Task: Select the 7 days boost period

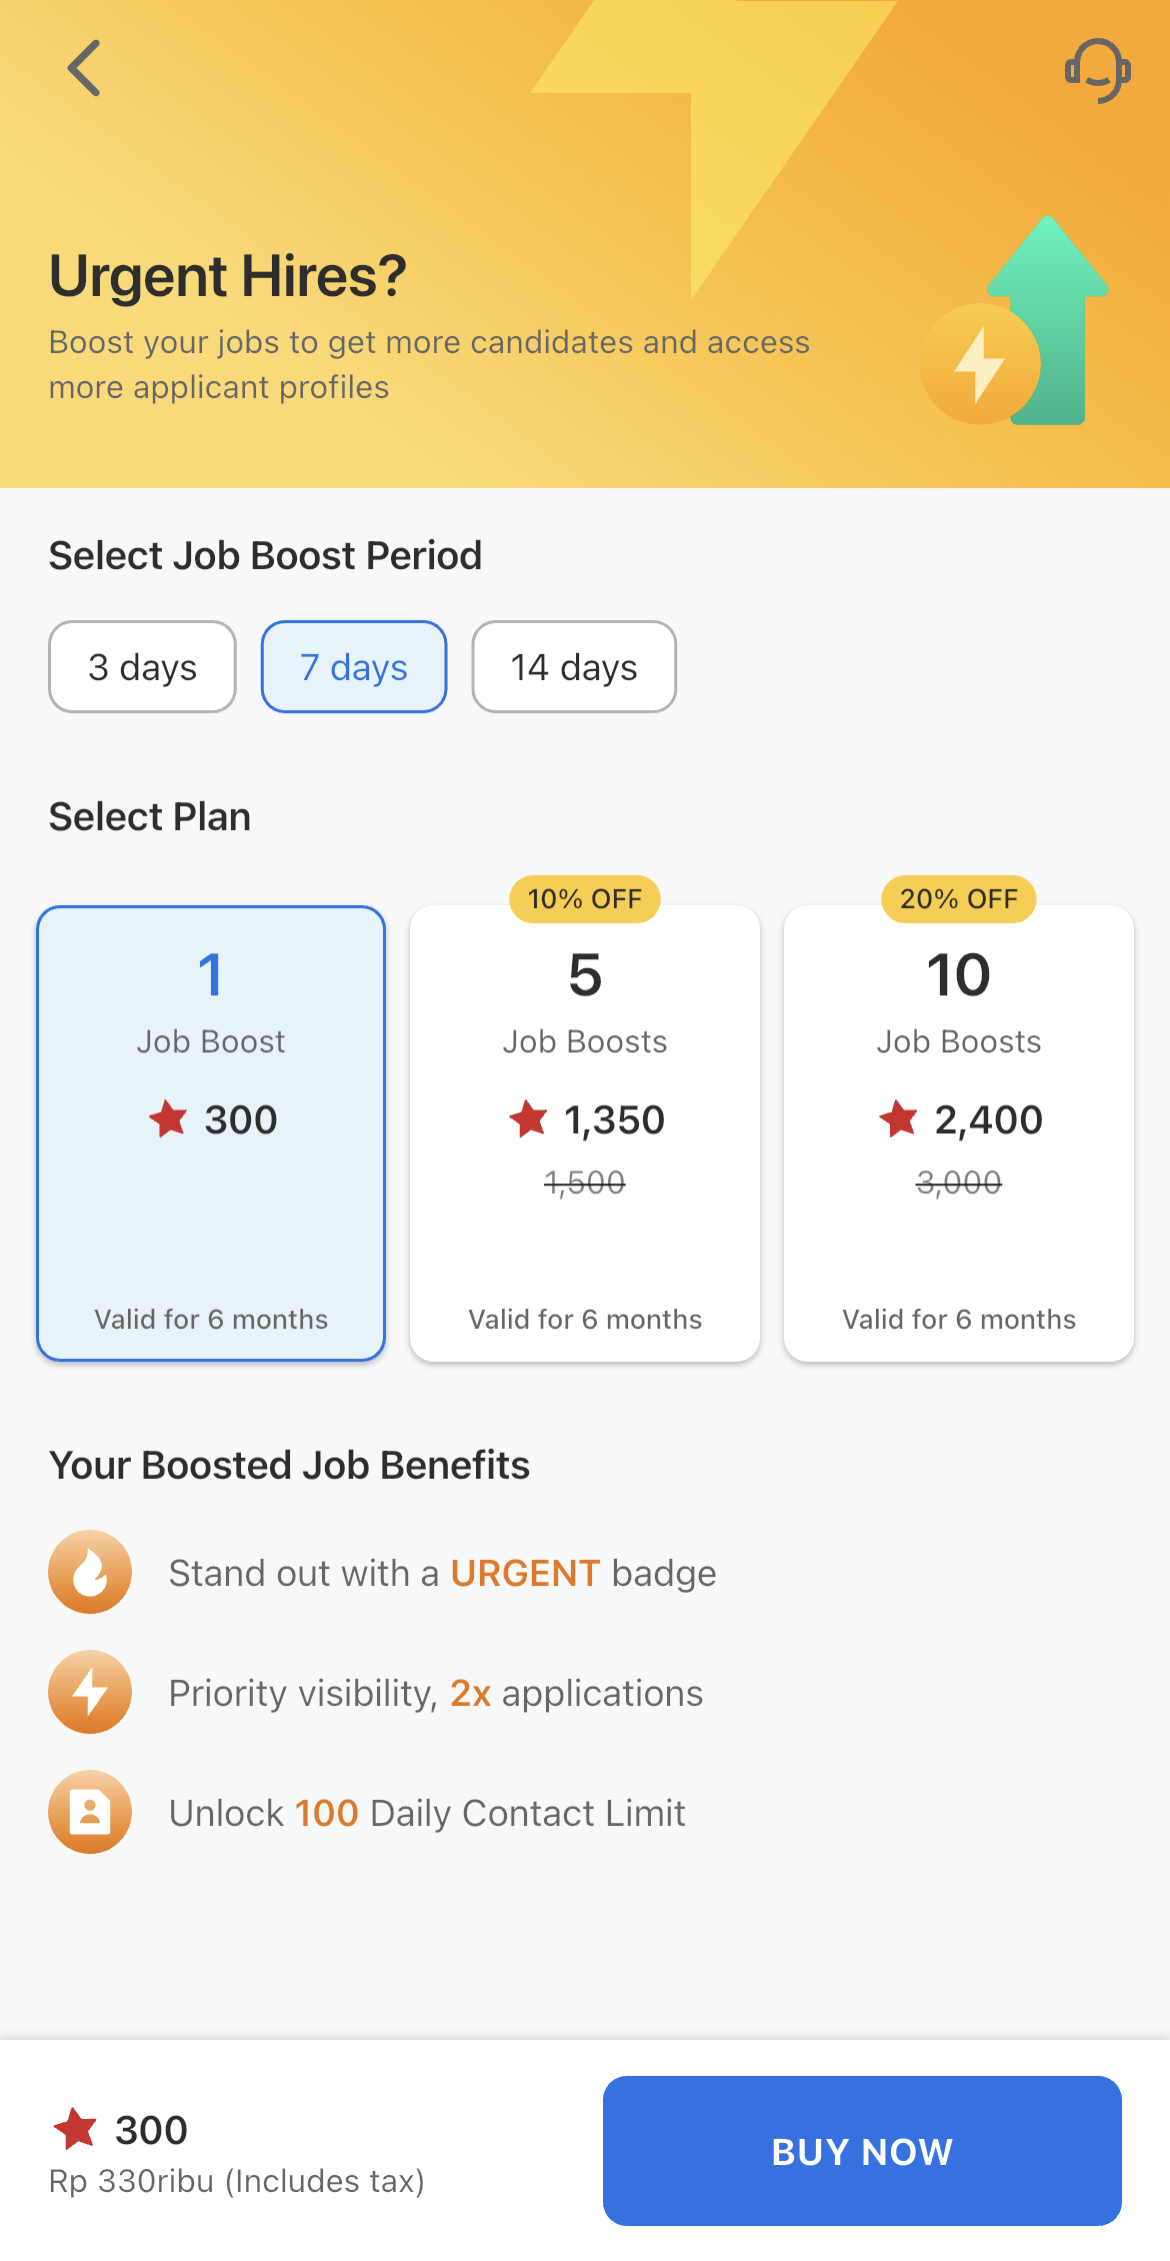Action: (354, 667)
